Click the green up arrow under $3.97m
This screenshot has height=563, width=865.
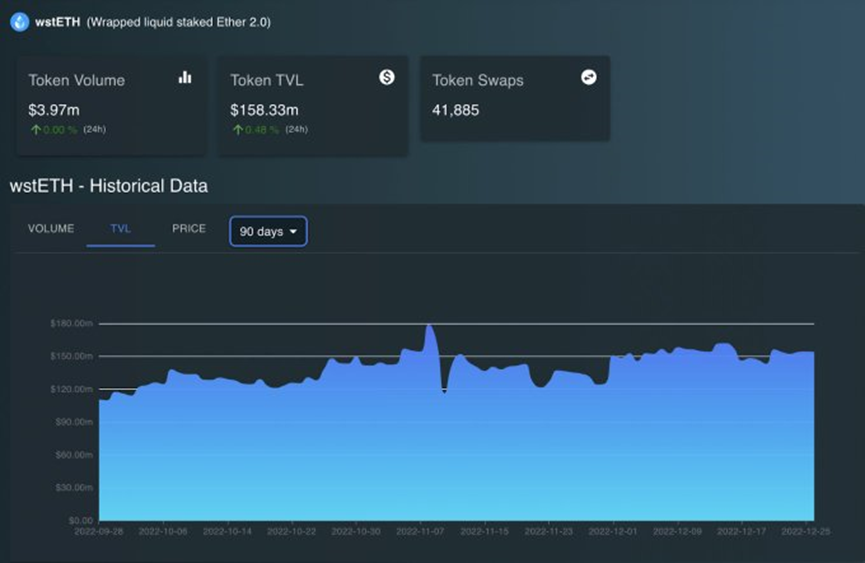coord(36,130)
